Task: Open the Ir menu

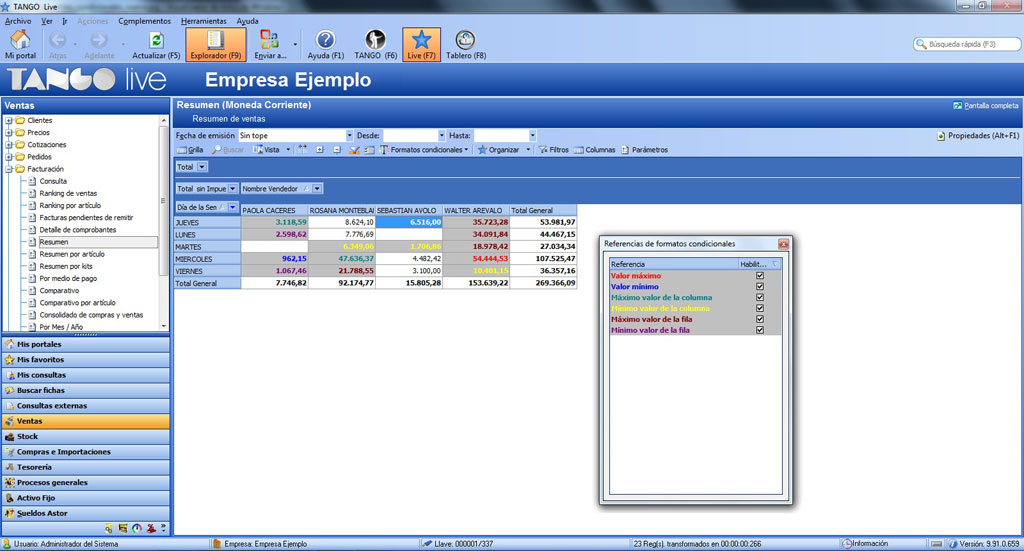Action: click(65, 21)
